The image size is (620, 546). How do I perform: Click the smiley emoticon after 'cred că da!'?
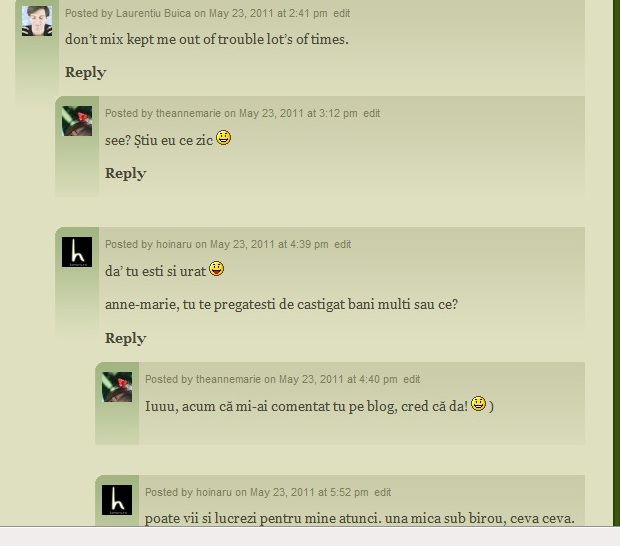click(x=478, y=404)
